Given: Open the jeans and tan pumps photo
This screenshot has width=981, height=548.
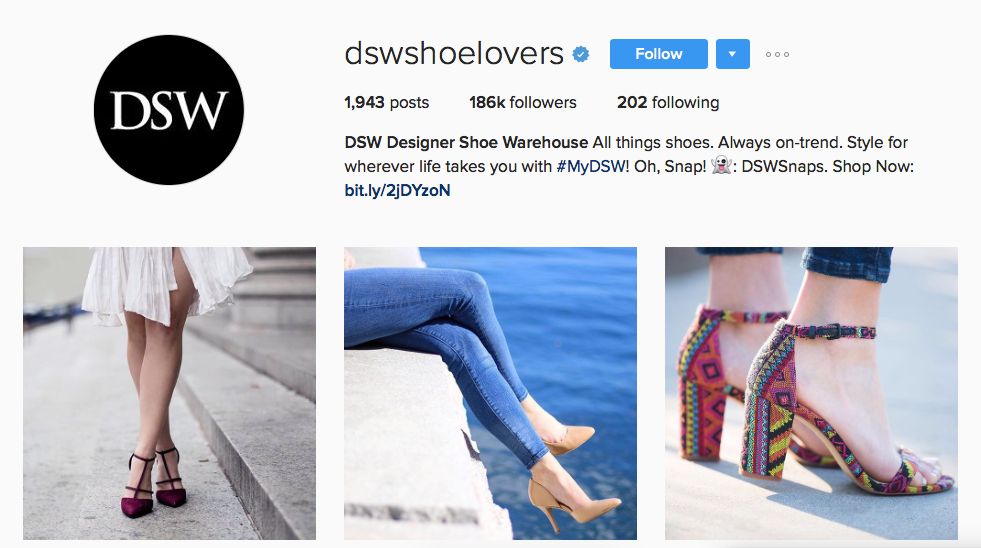Looking at the screenshot, I should coord(490,393).
